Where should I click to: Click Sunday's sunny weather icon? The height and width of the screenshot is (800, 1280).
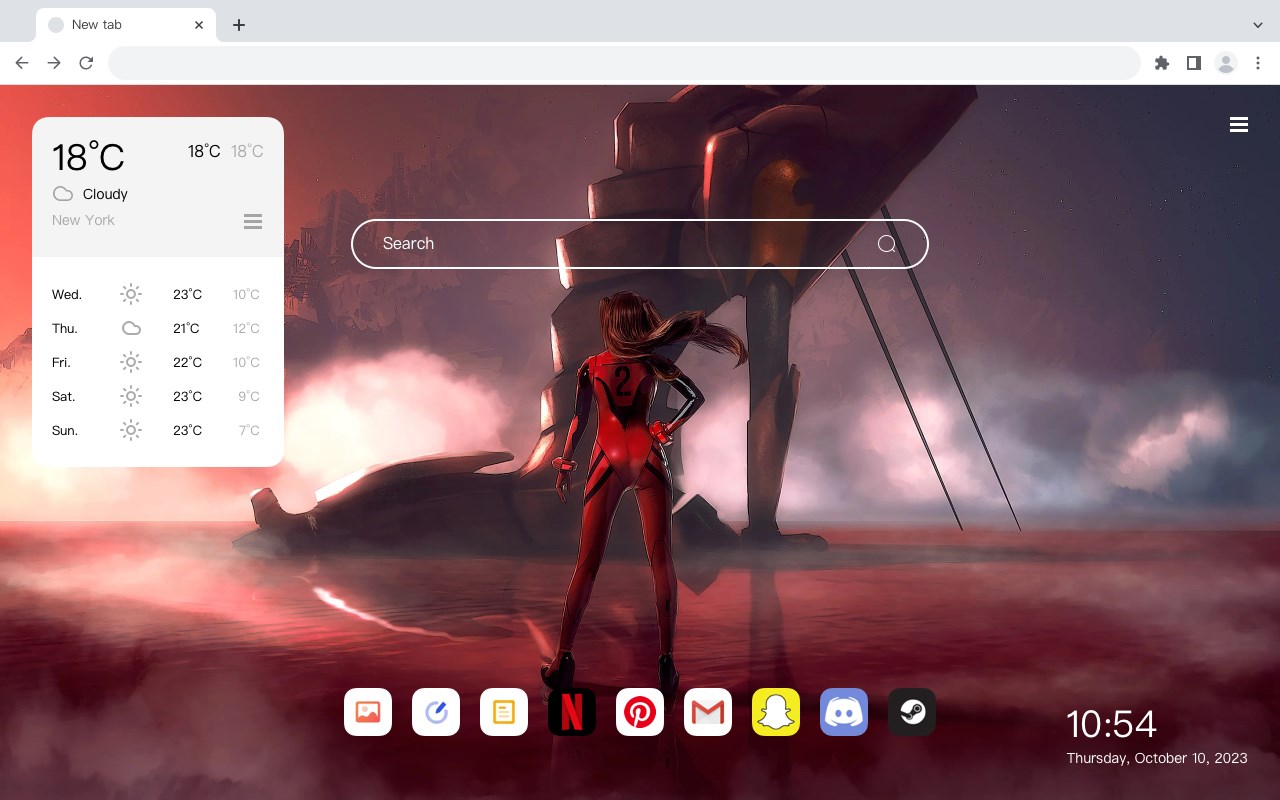click(131, 430)
